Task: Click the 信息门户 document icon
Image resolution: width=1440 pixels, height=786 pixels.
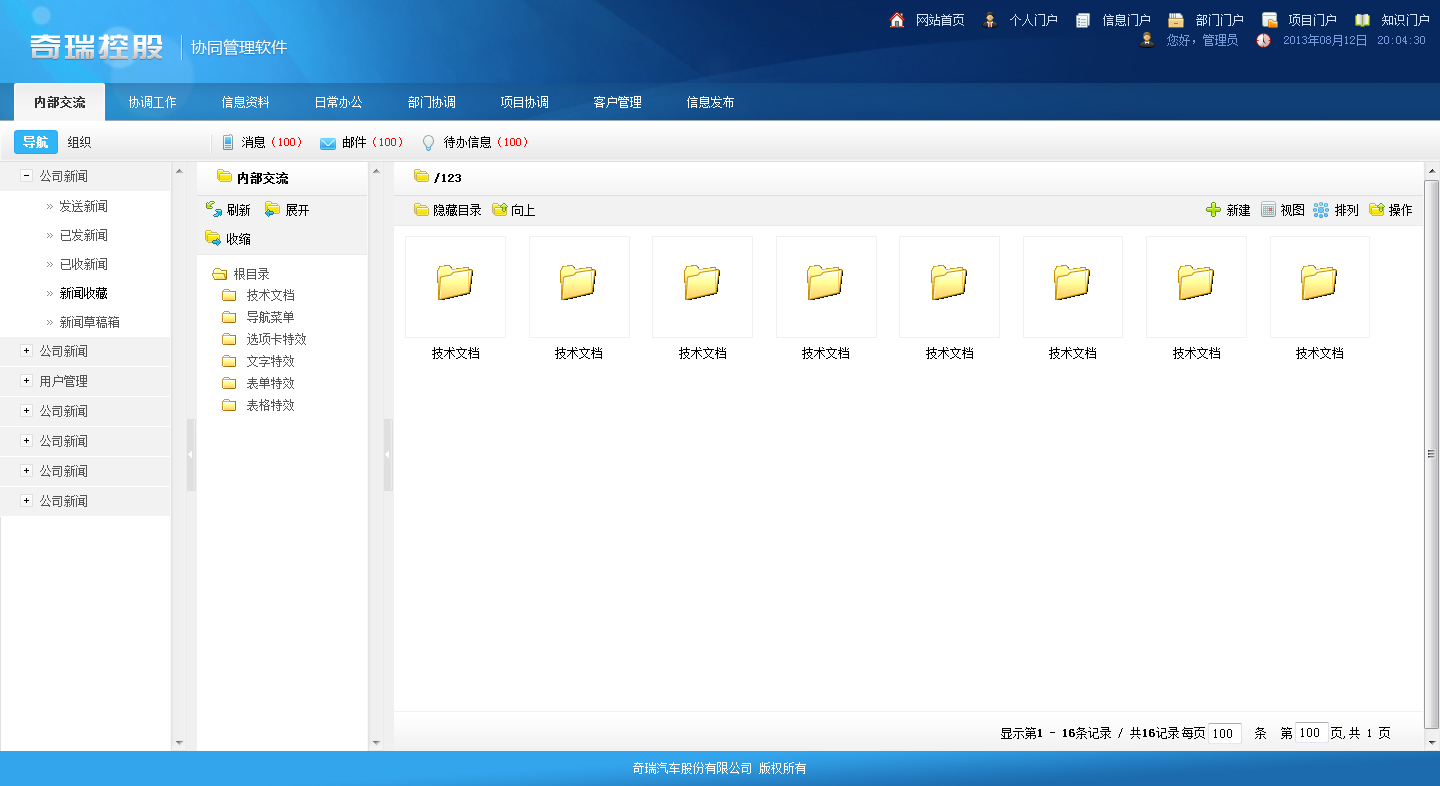Action: 1083,19
